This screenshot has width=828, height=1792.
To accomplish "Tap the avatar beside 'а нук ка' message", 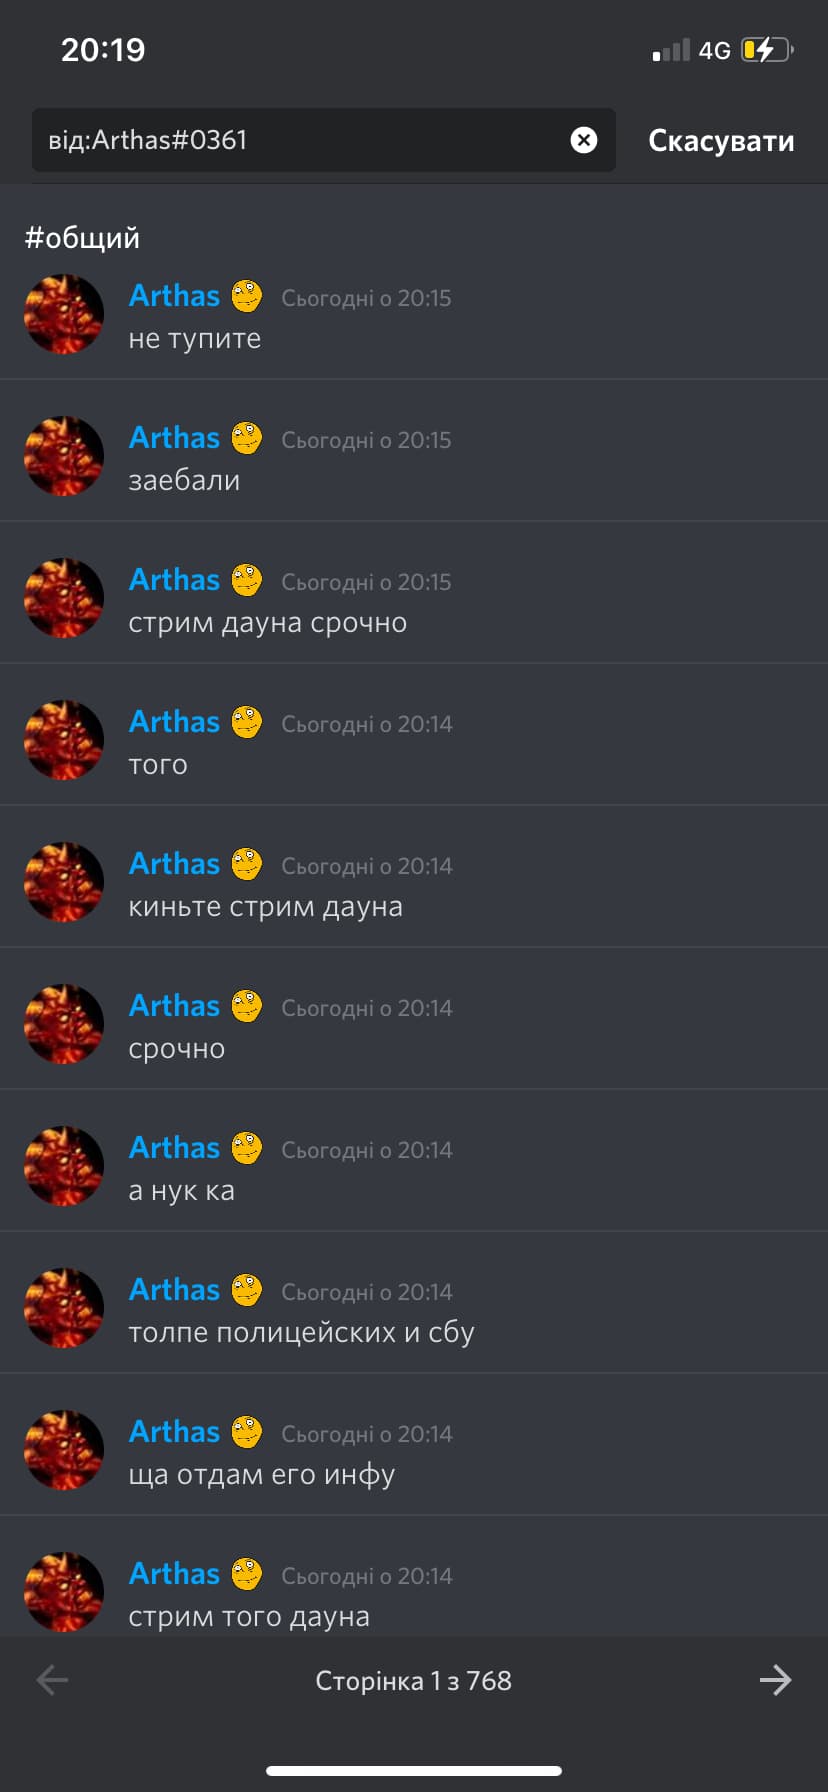I will tap(64, 1166).
